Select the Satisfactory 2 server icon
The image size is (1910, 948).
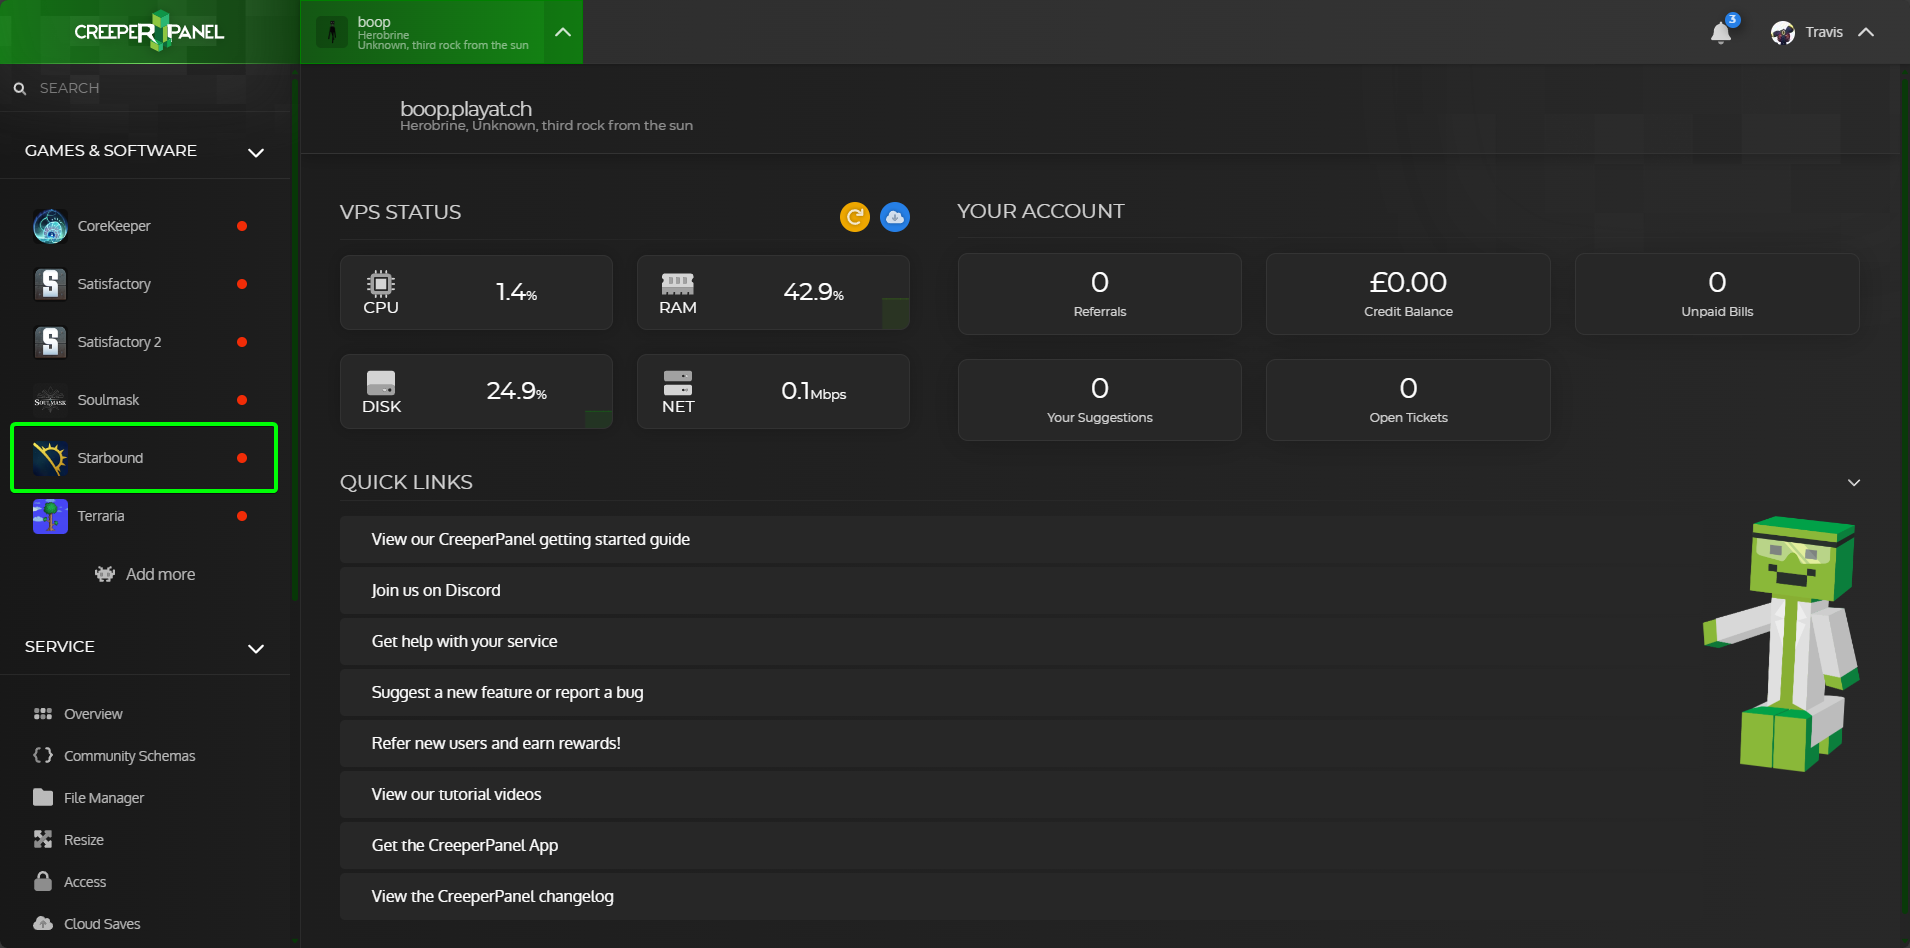coord(50,342)
